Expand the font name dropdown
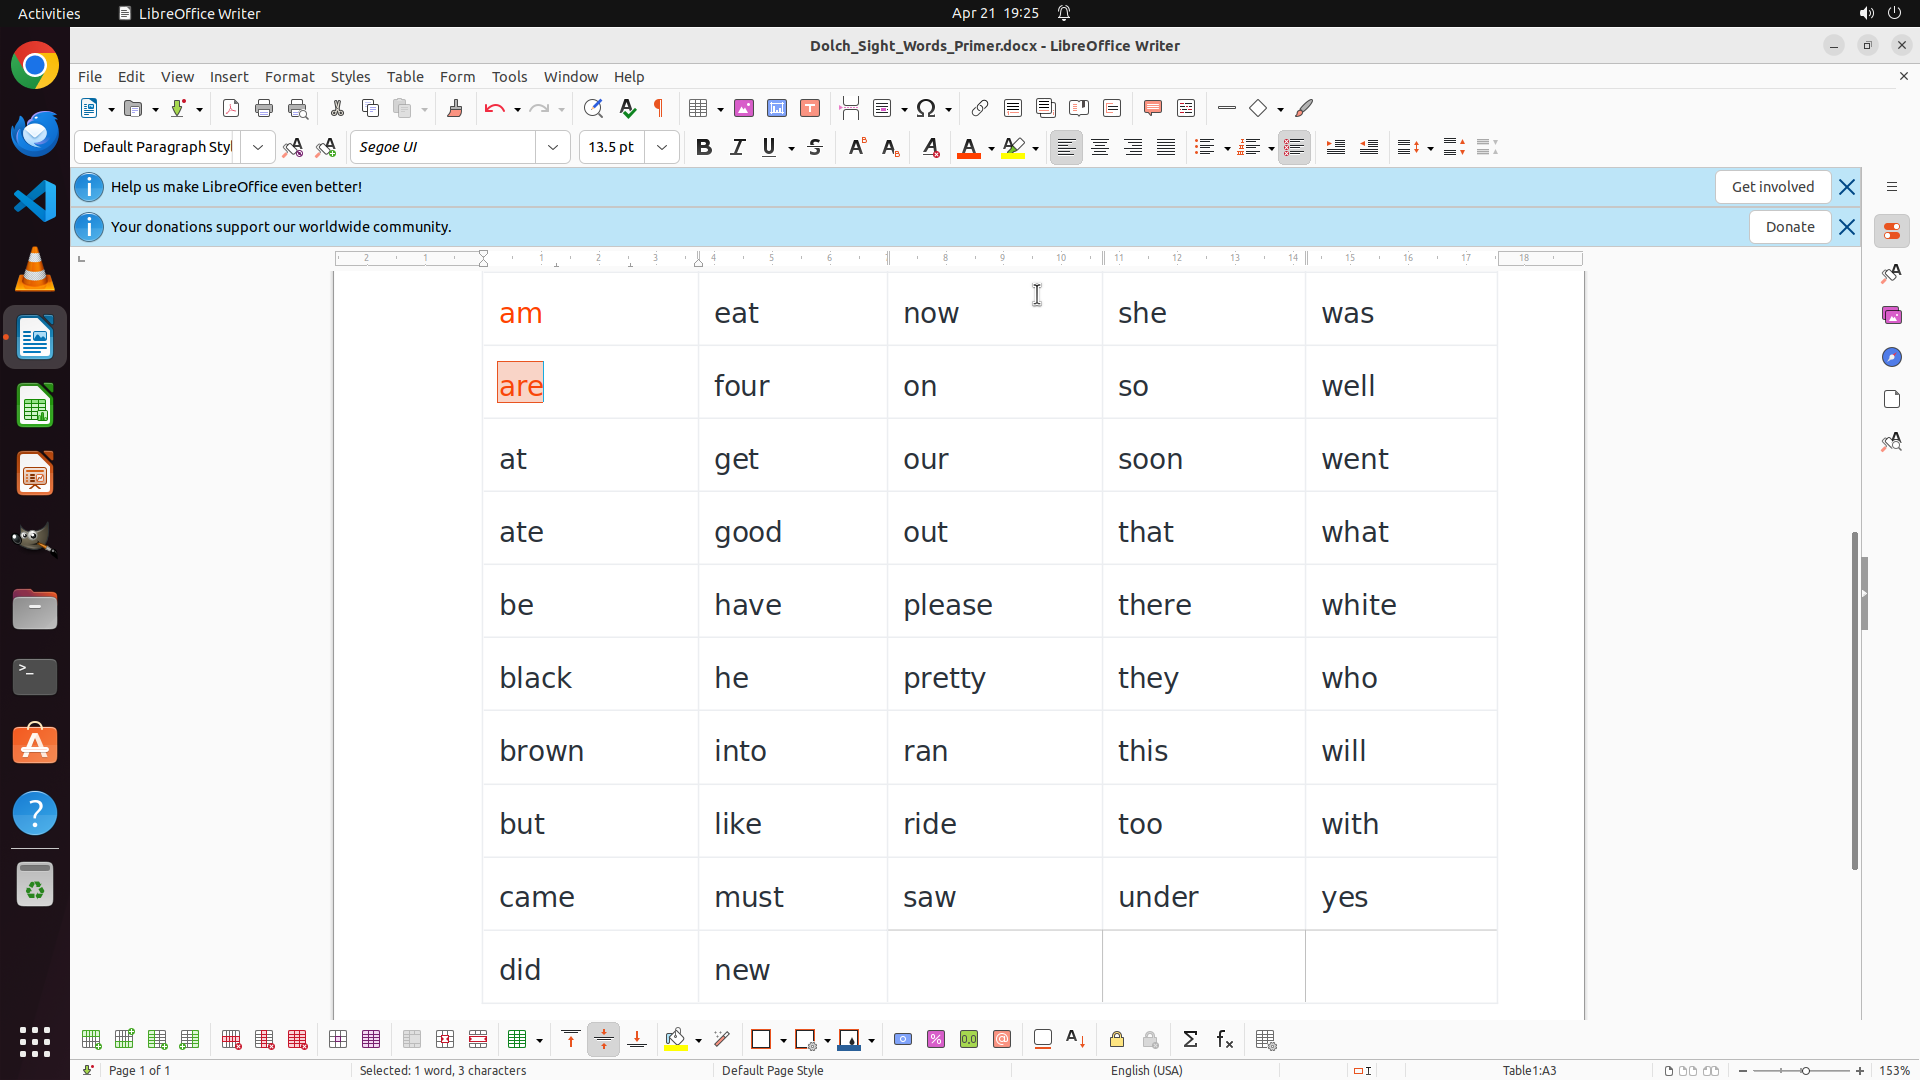Screen dimensions: 1920x1080 click(553, 147)
